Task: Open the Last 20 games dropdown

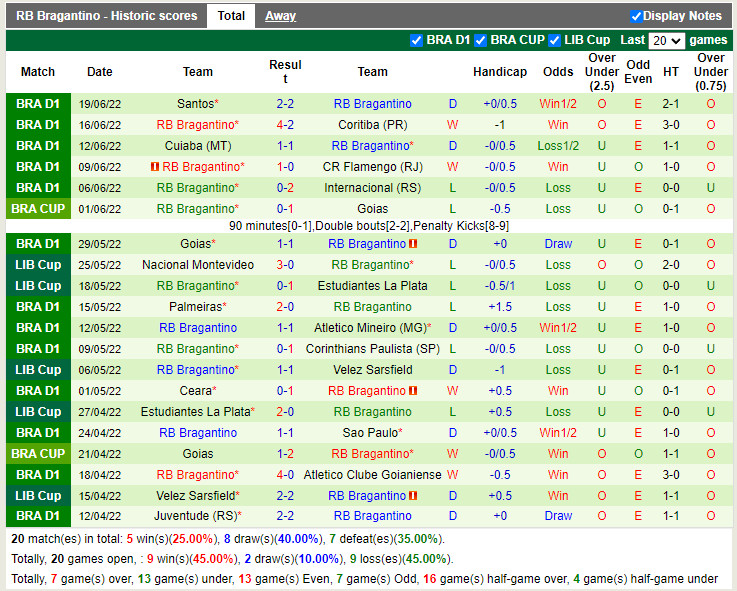Action: pyautogui.click(x=666, y=41)
